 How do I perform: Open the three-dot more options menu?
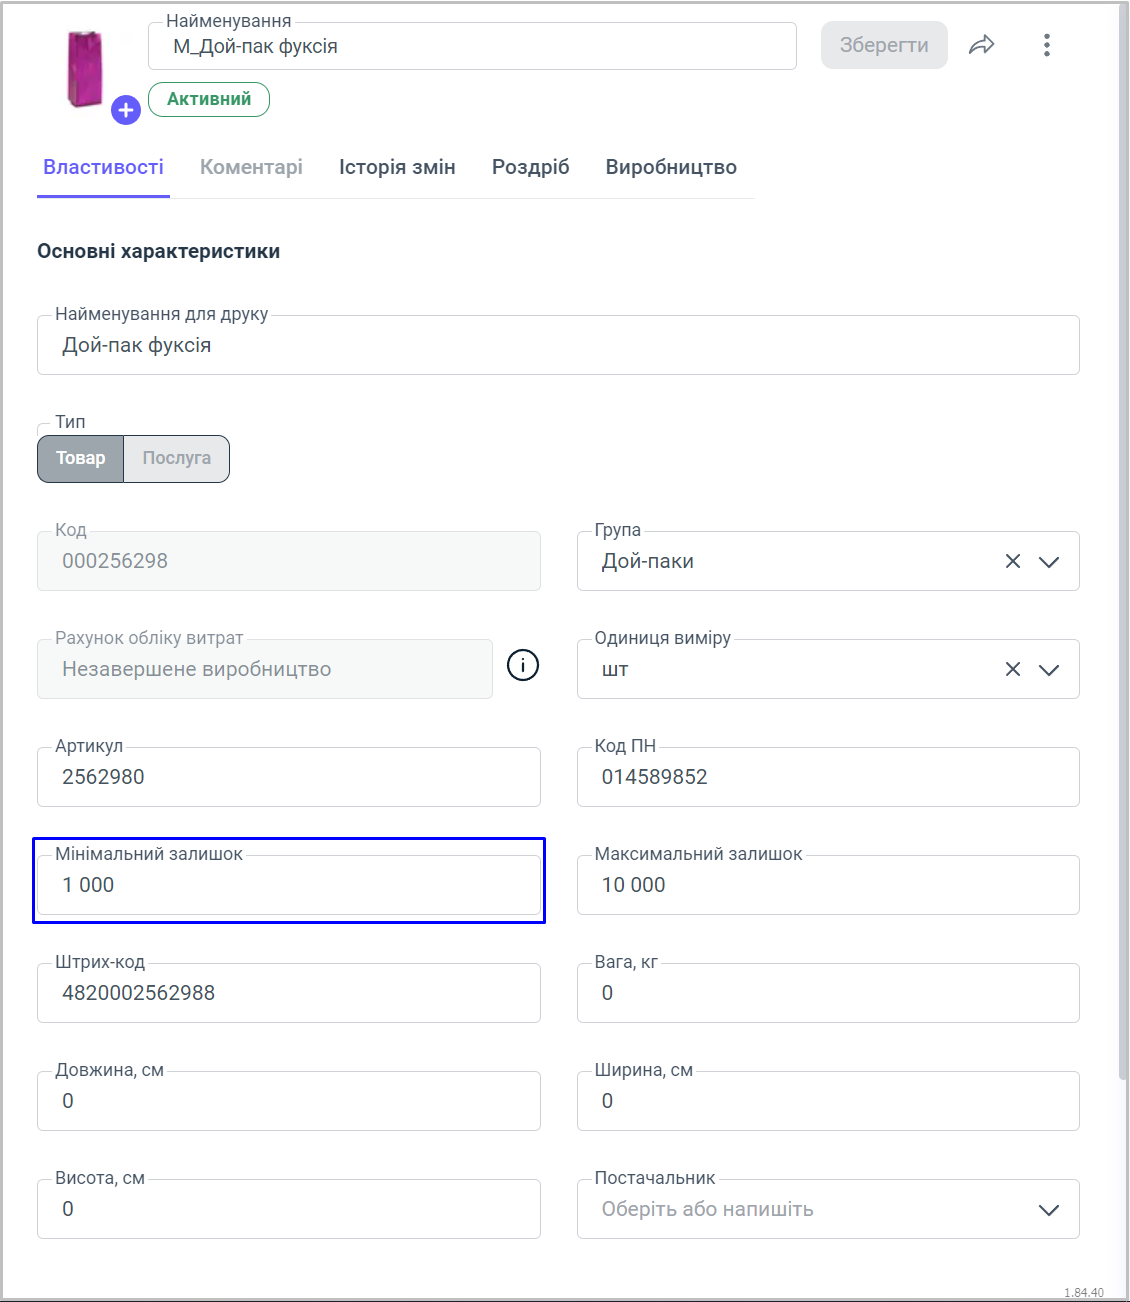pyautogui.click(x=1046, y=45)
